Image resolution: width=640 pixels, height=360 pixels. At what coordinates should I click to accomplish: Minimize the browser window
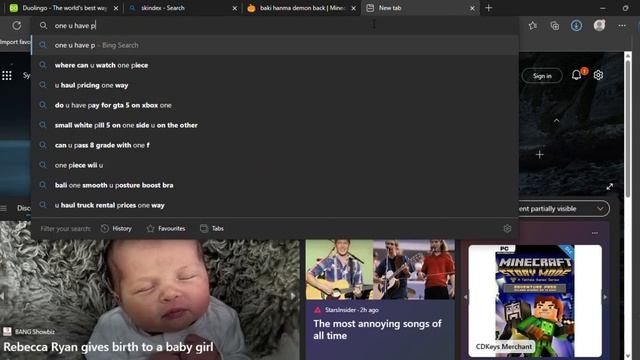tap(603, 8)
